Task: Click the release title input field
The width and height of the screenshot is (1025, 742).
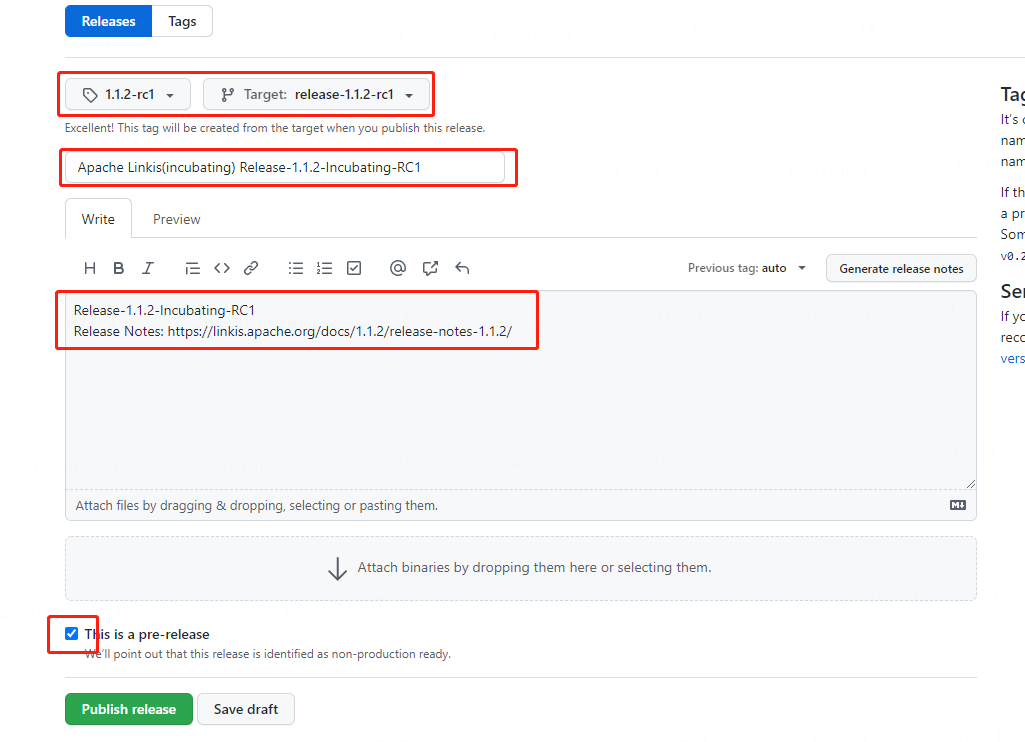Action: 284,167
